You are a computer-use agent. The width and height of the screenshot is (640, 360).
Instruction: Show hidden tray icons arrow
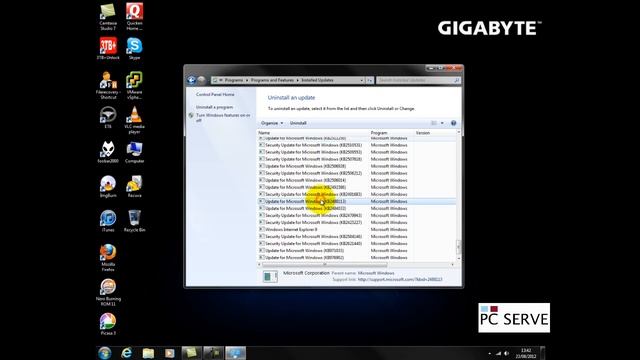pyautogui.click(x=490, y=353)
